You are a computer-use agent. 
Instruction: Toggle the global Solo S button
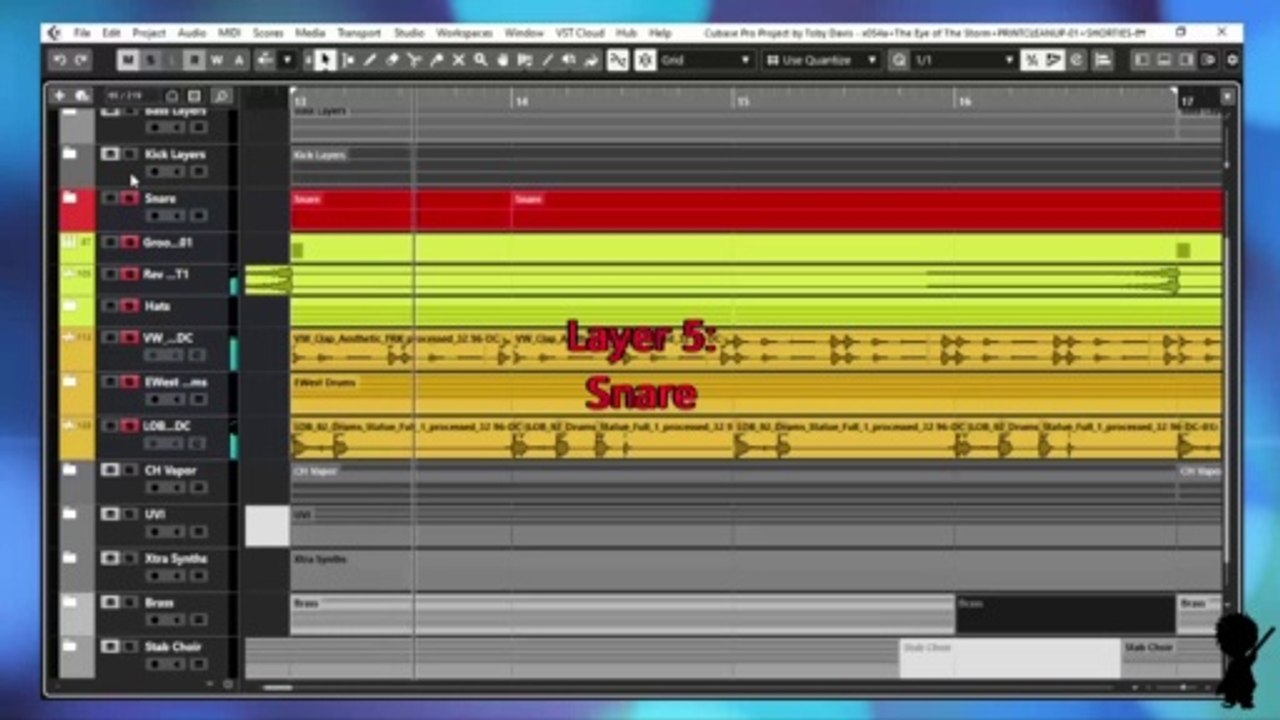pyautogui.click(x=150, y=60)
